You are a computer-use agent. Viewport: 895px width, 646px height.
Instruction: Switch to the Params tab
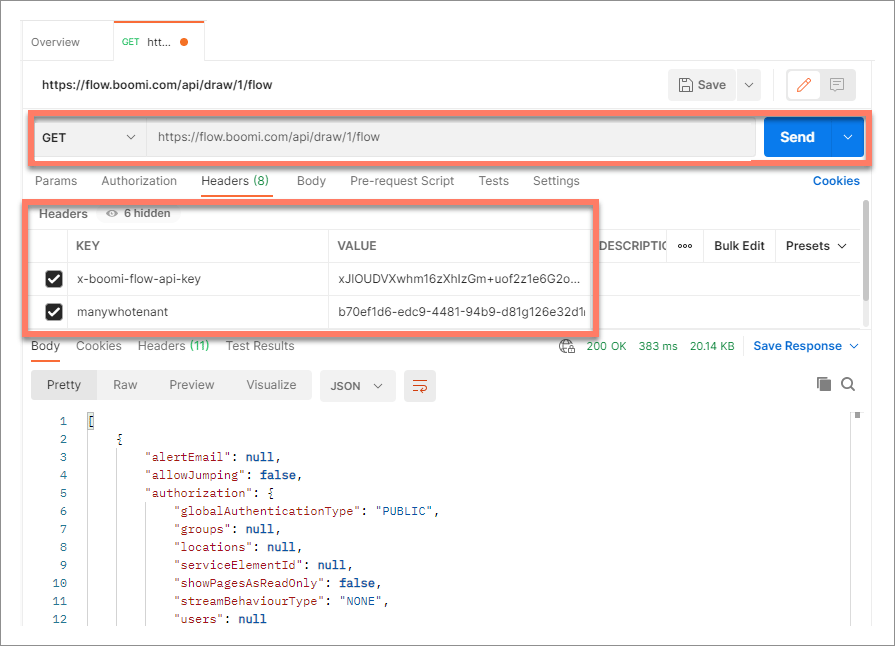[x=56, y=181]
